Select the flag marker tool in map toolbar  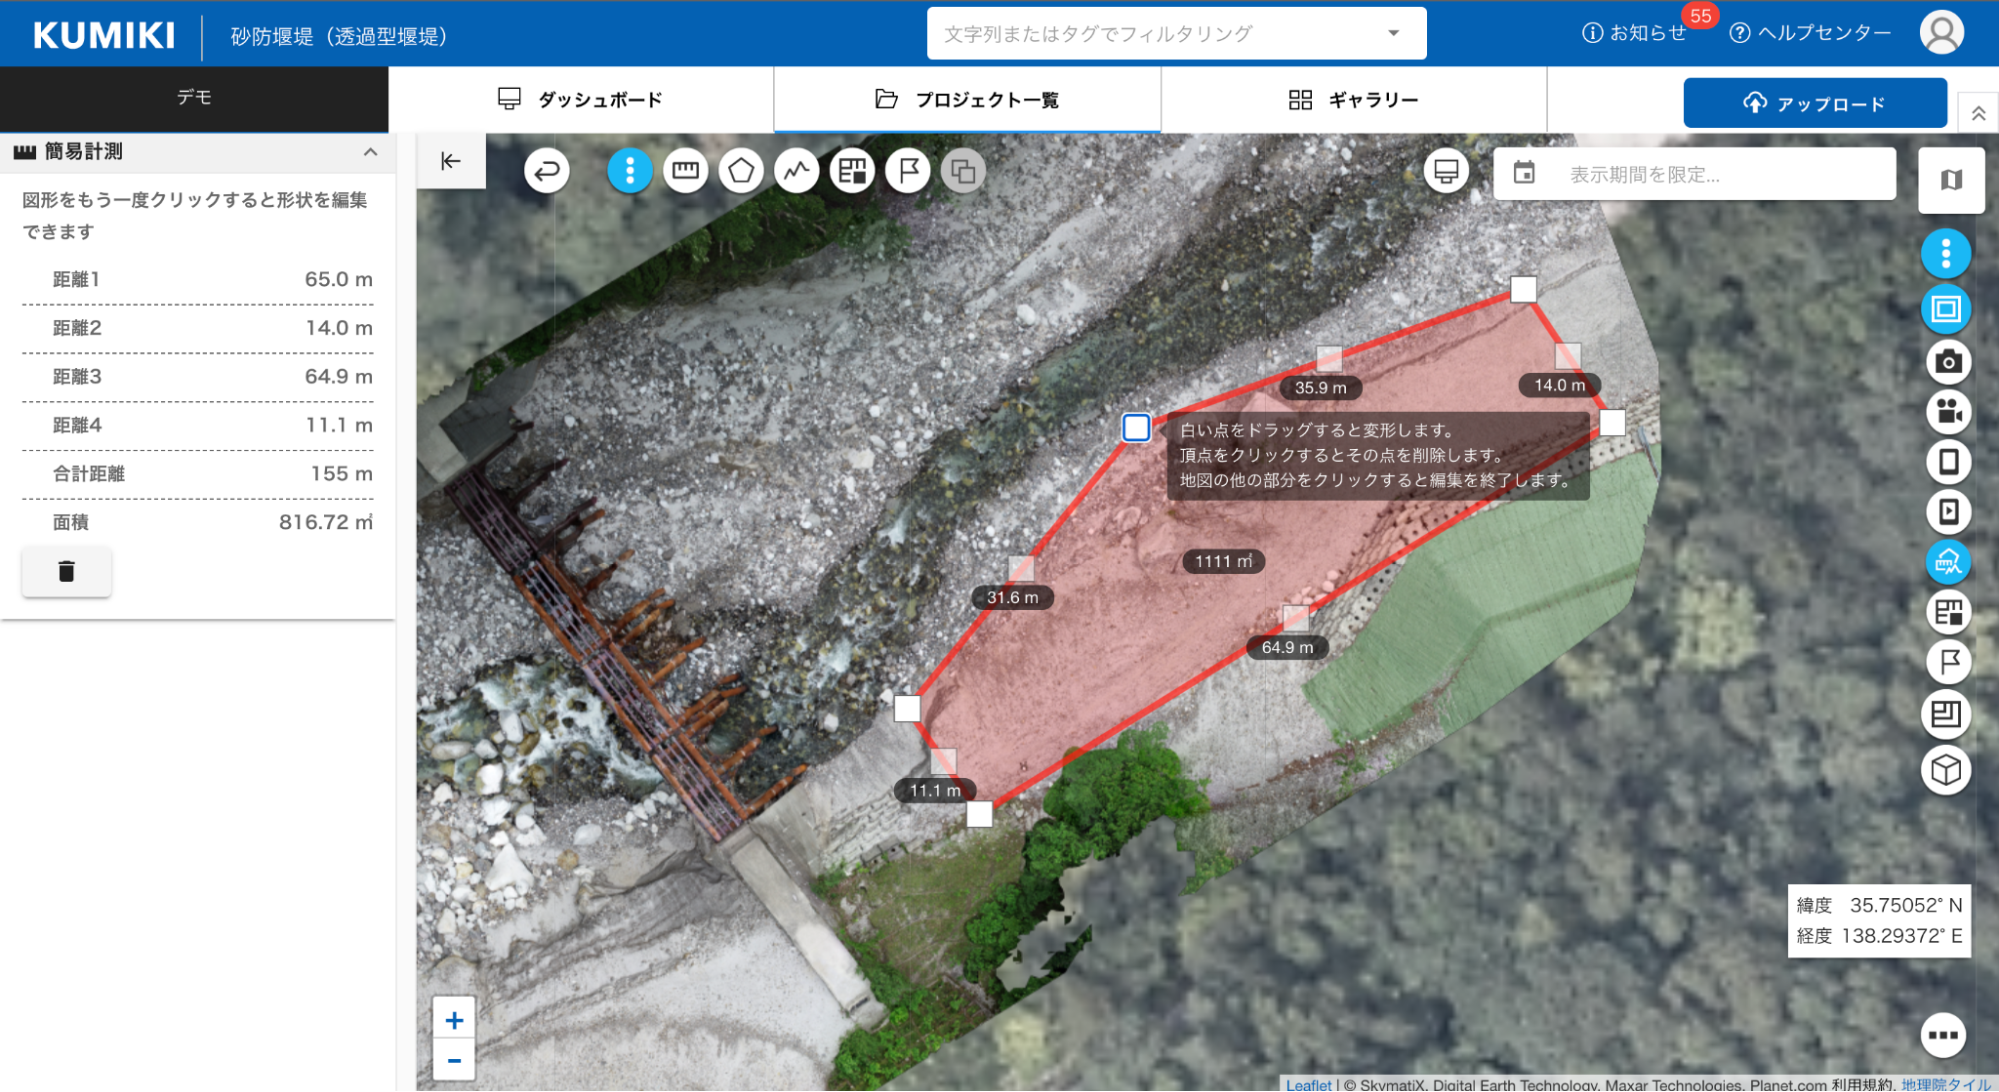tap(908, 171)
